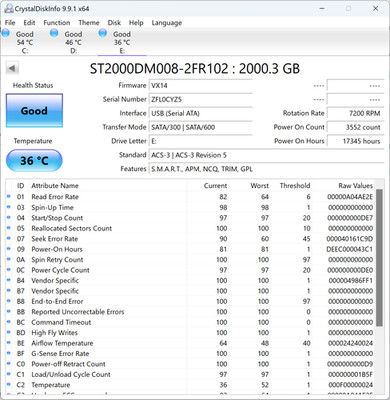Switch to drive D: at 46 °C
This screenshot has width=390, height=400.
(74, 42)
